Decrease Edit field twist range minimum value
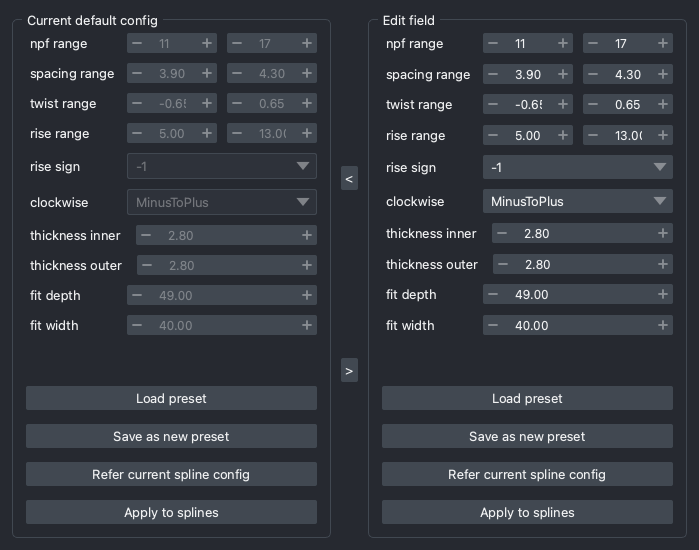This screenshot has width=699, height=550. [493, 105]
